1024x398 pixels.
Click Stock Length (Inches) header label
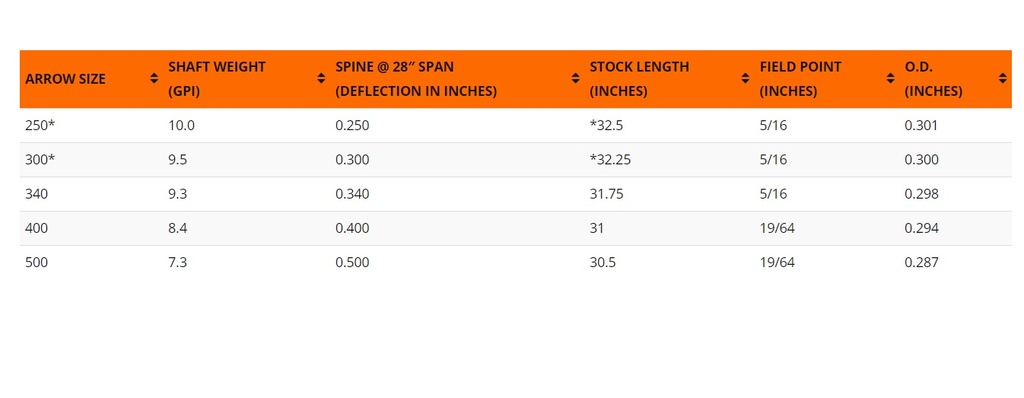click(639, 79)
